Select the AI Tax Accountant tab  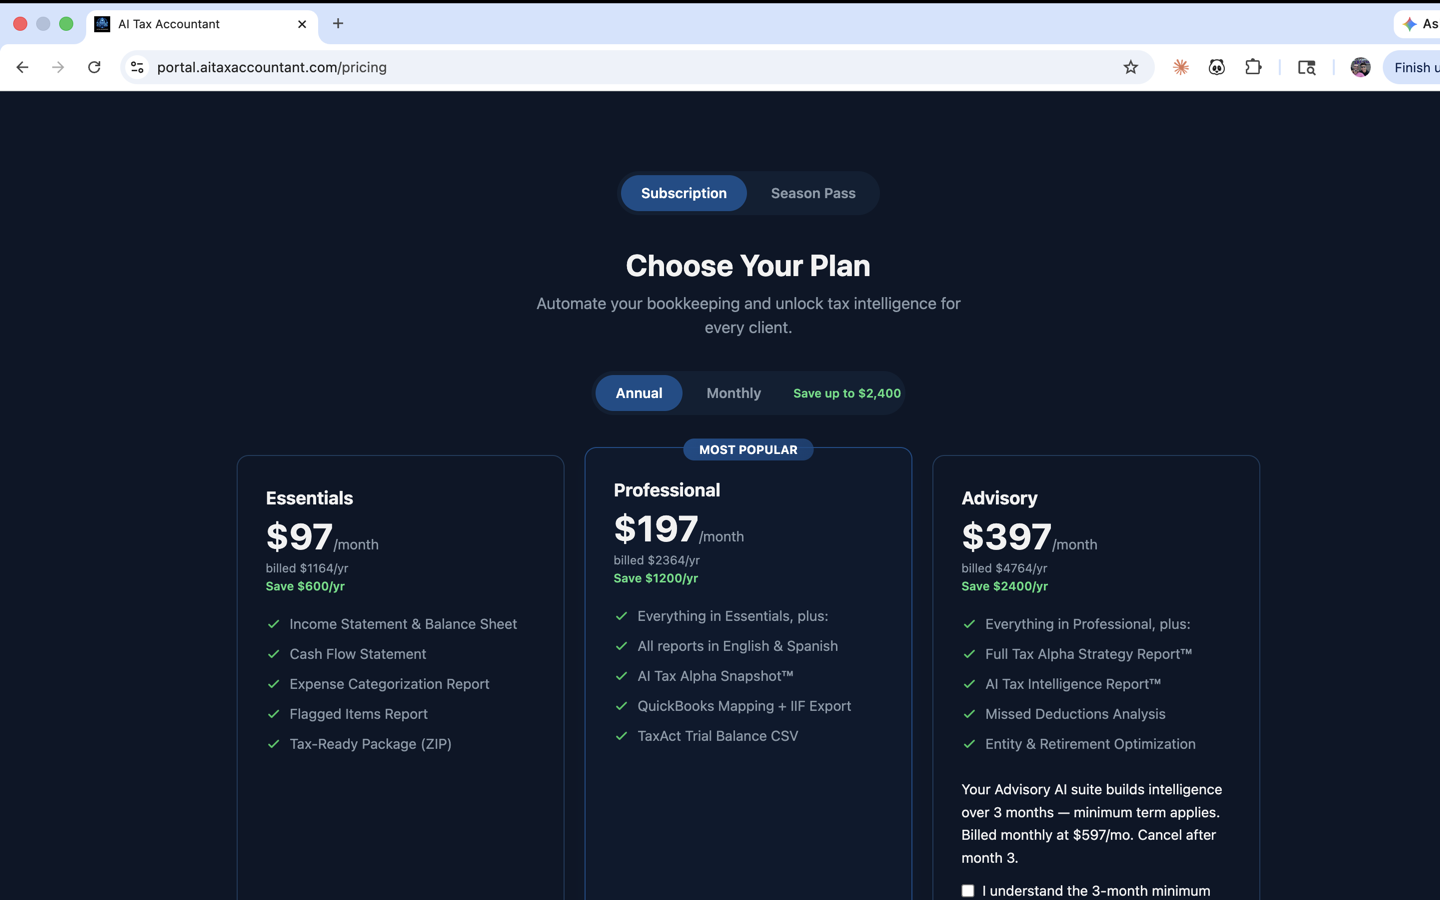click(202, 24)
